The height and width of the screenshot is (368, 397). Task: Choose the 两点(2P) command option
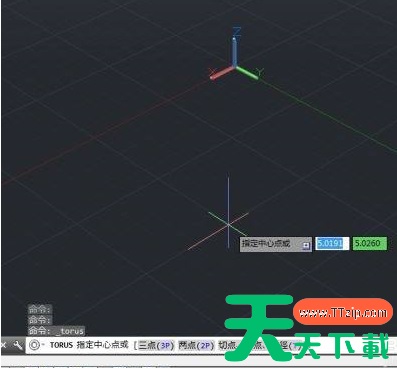coord(196,345)
